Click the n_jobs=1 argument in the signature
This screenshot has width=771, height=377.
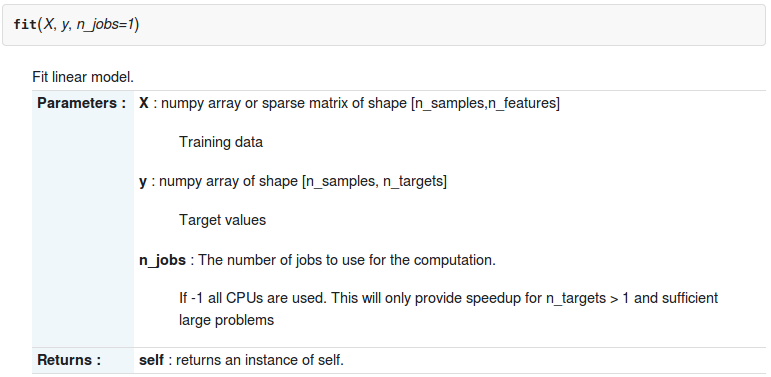pos(105,25)
